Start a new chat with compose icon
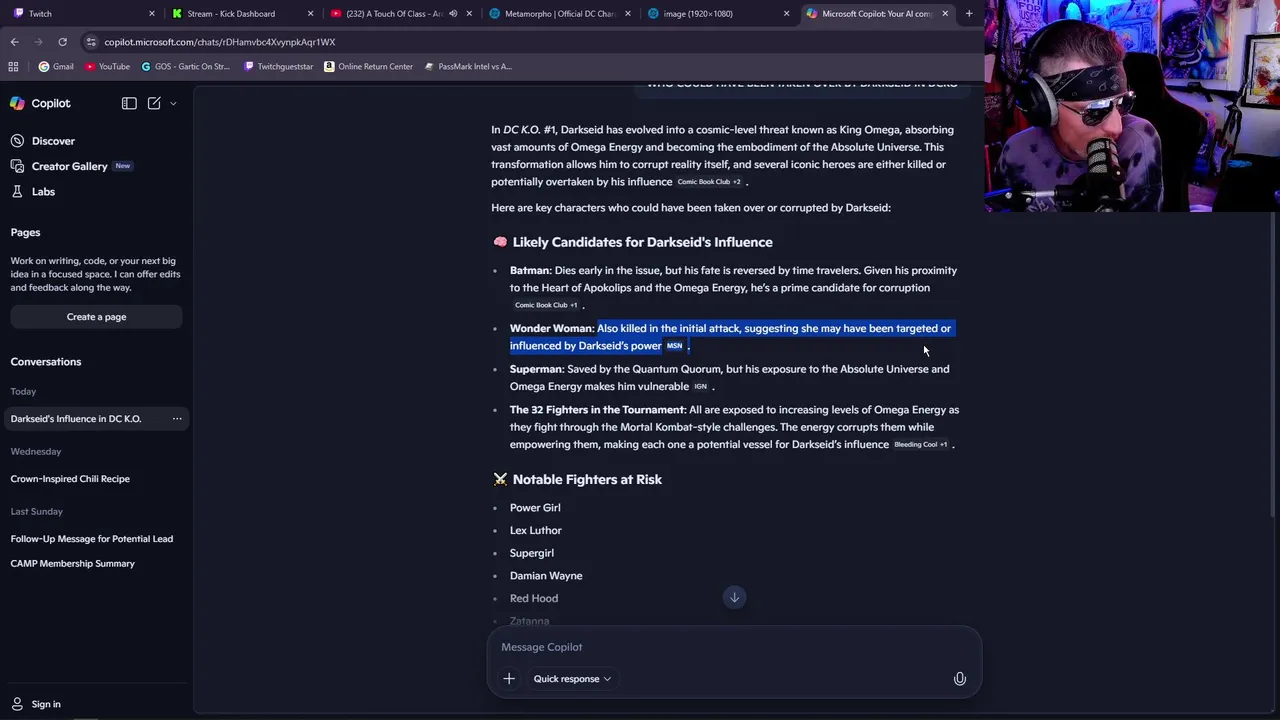This screenshot has height=720, width=1280. tap(154, 103)
